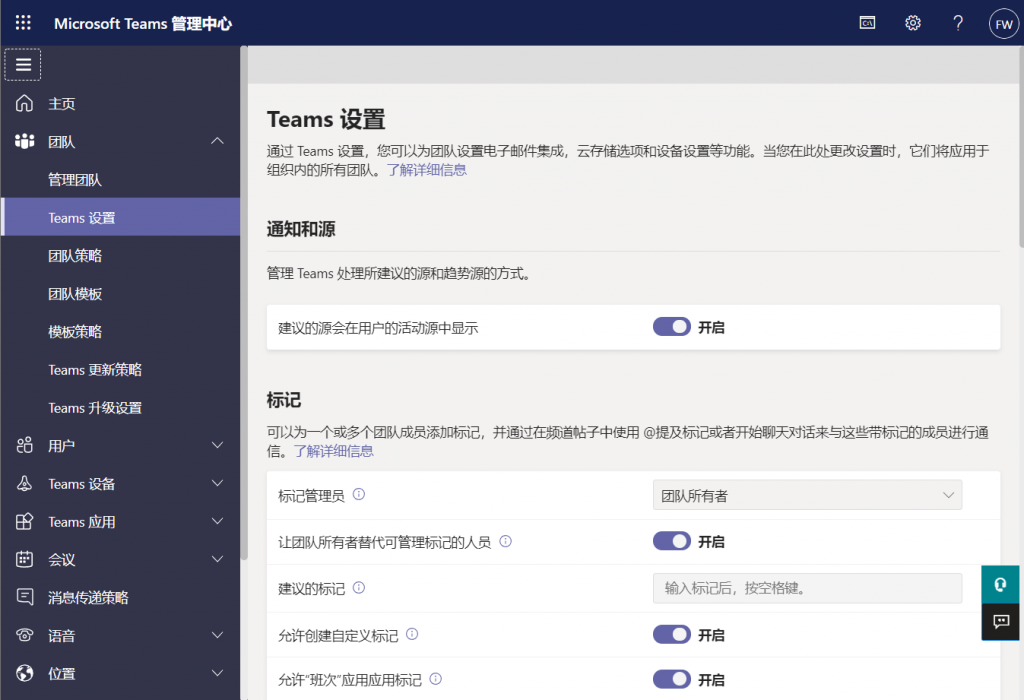Open the settings gear icon
Viewport: 1024px width, 700px height.
point(913,23)
